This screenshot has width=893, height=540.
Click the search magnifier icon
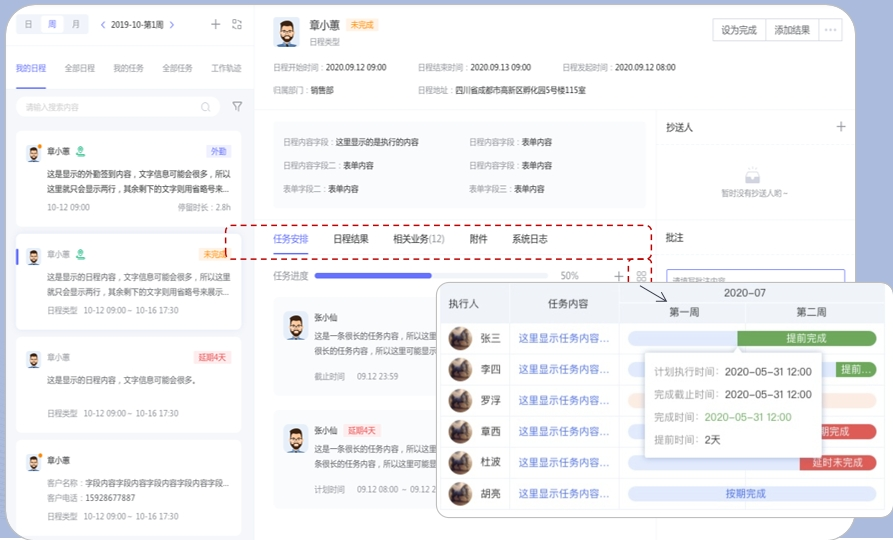206,107
